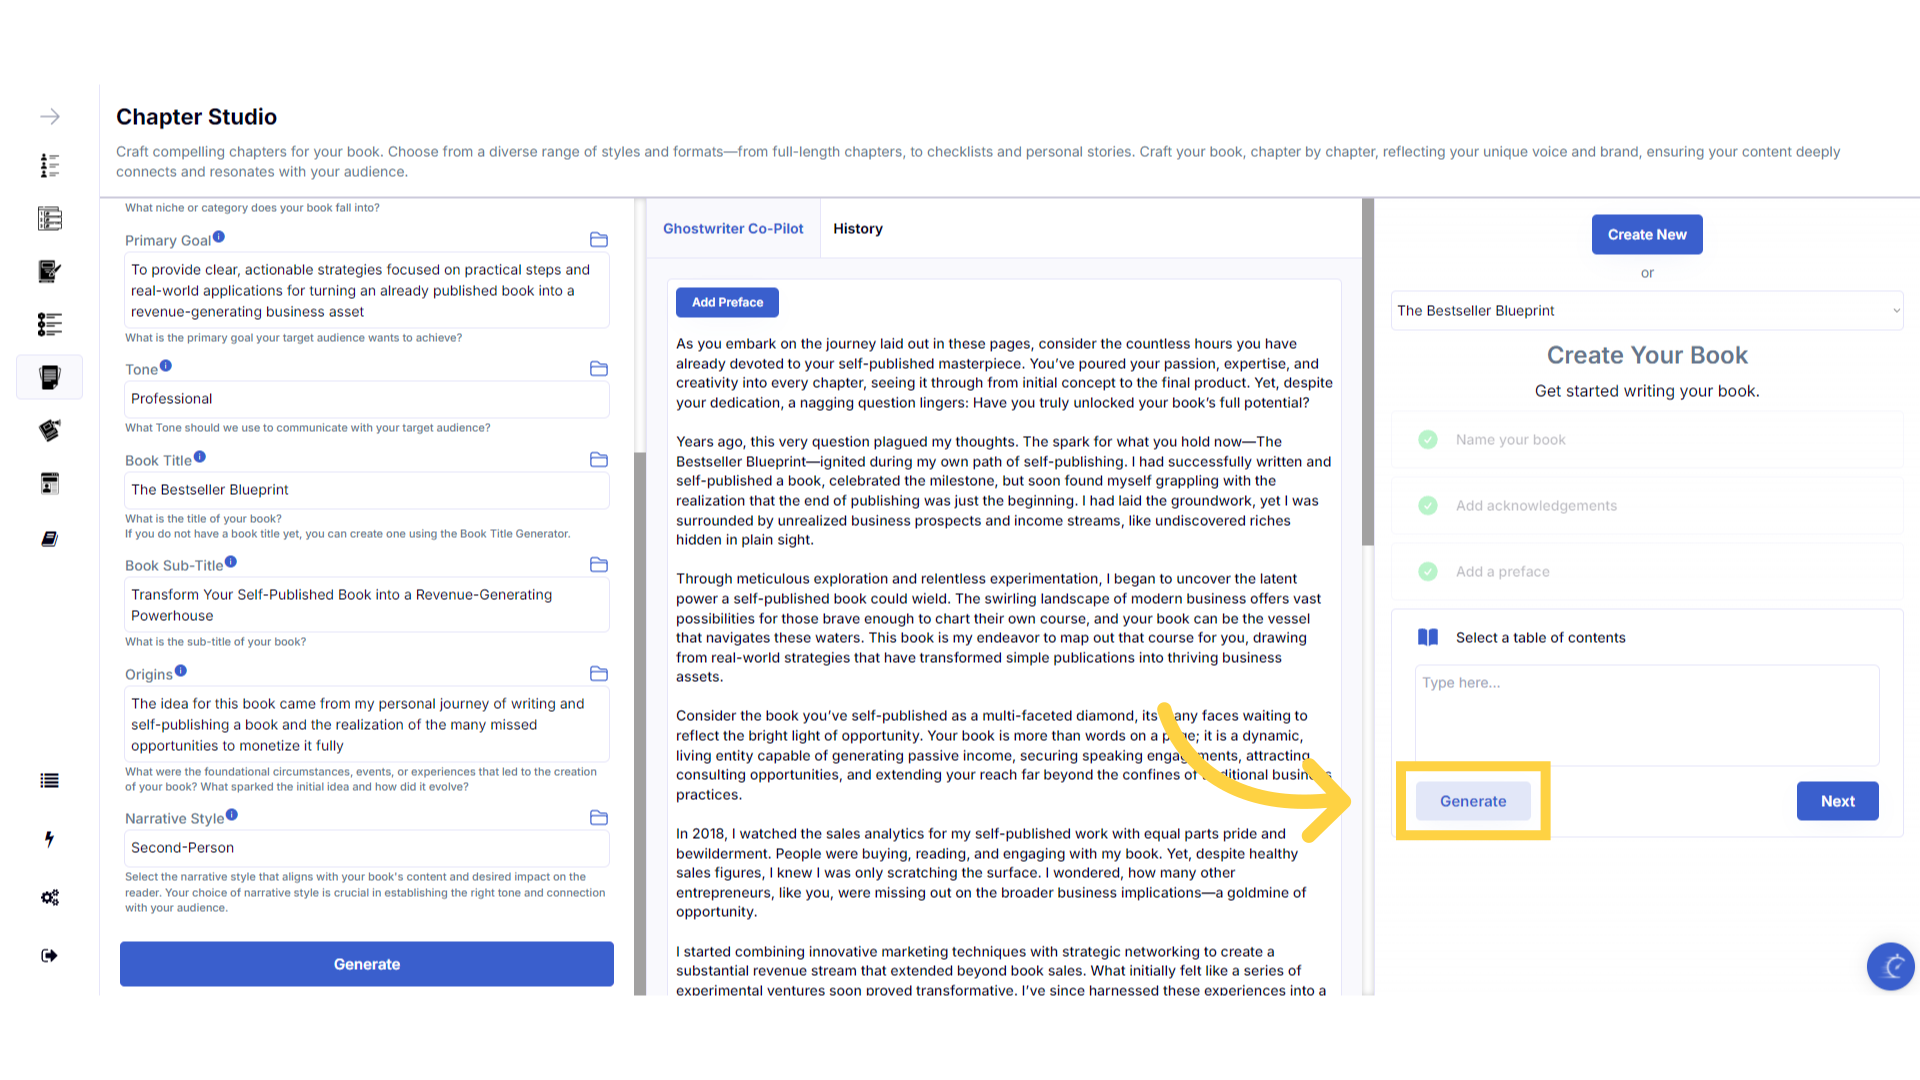Open folder icon next to Primary Goal

click(x=599, y=240)
